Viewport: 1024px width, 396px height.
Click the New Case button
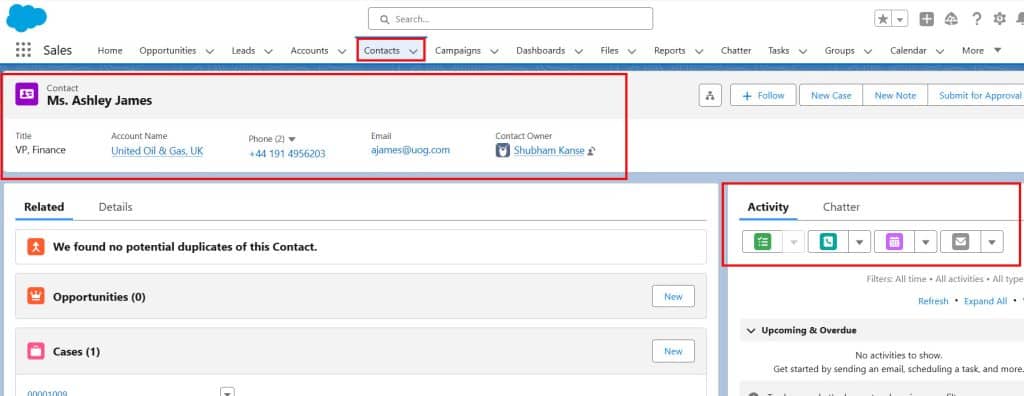point(831,95)
